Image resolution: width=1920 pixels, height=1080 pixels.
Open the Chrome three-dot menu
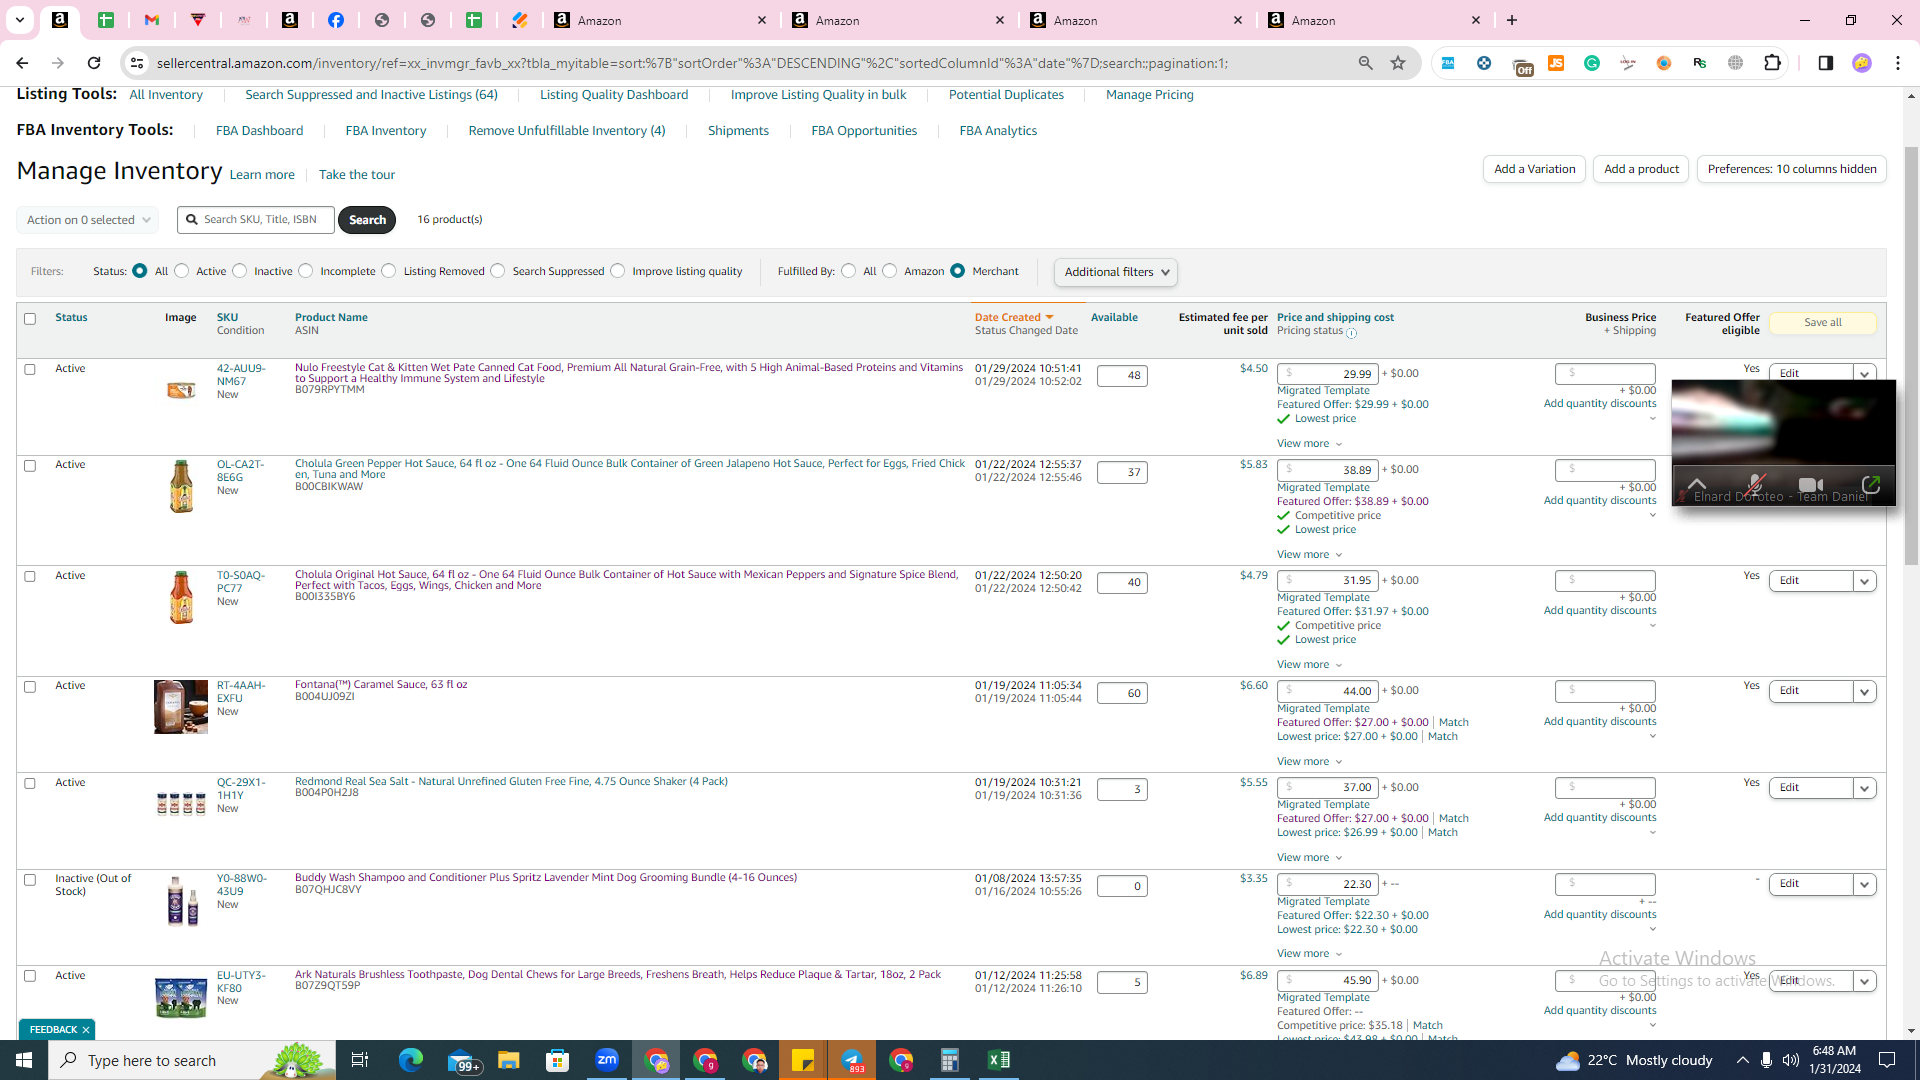[1898, 63]
